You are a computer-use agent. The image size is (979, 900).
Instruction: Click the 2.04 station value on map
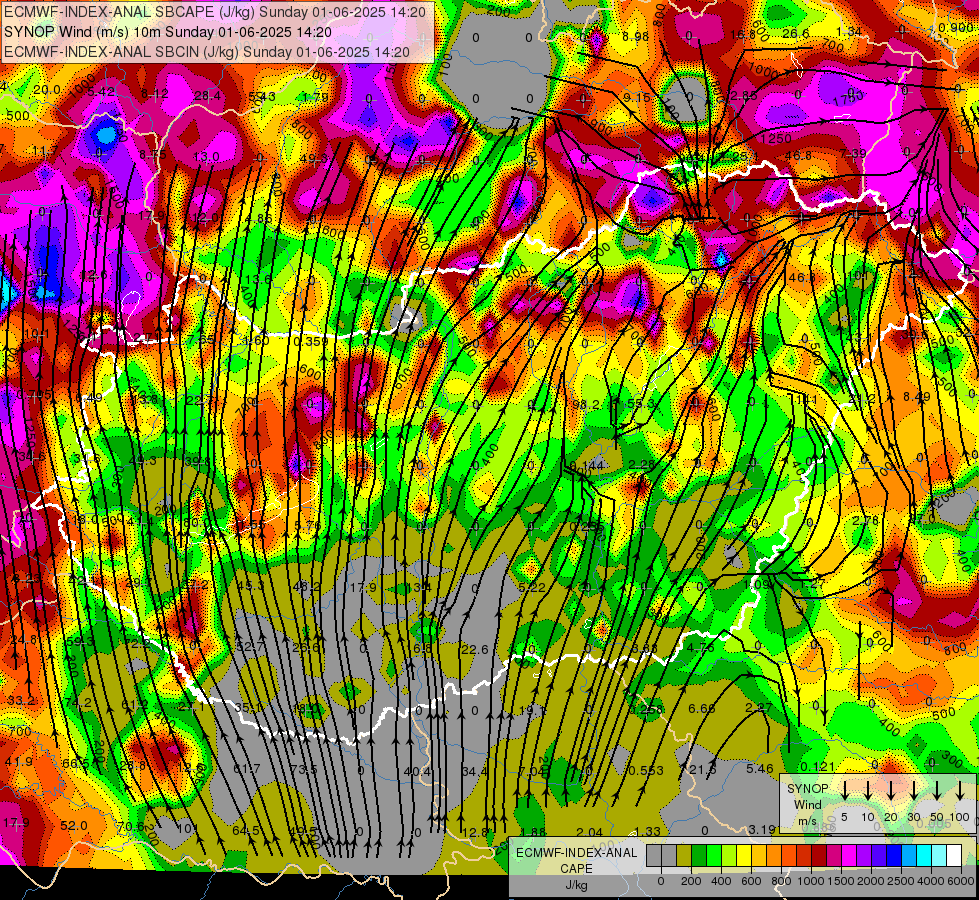pyautogui.click(x=589, y=831)
